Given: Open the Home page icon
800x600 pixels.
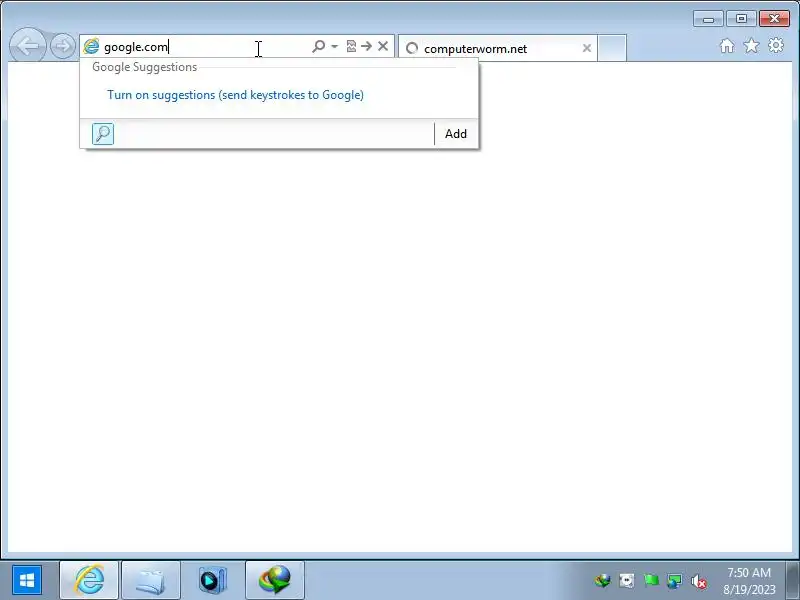Looking at the screenshot, I should (727, 46).
